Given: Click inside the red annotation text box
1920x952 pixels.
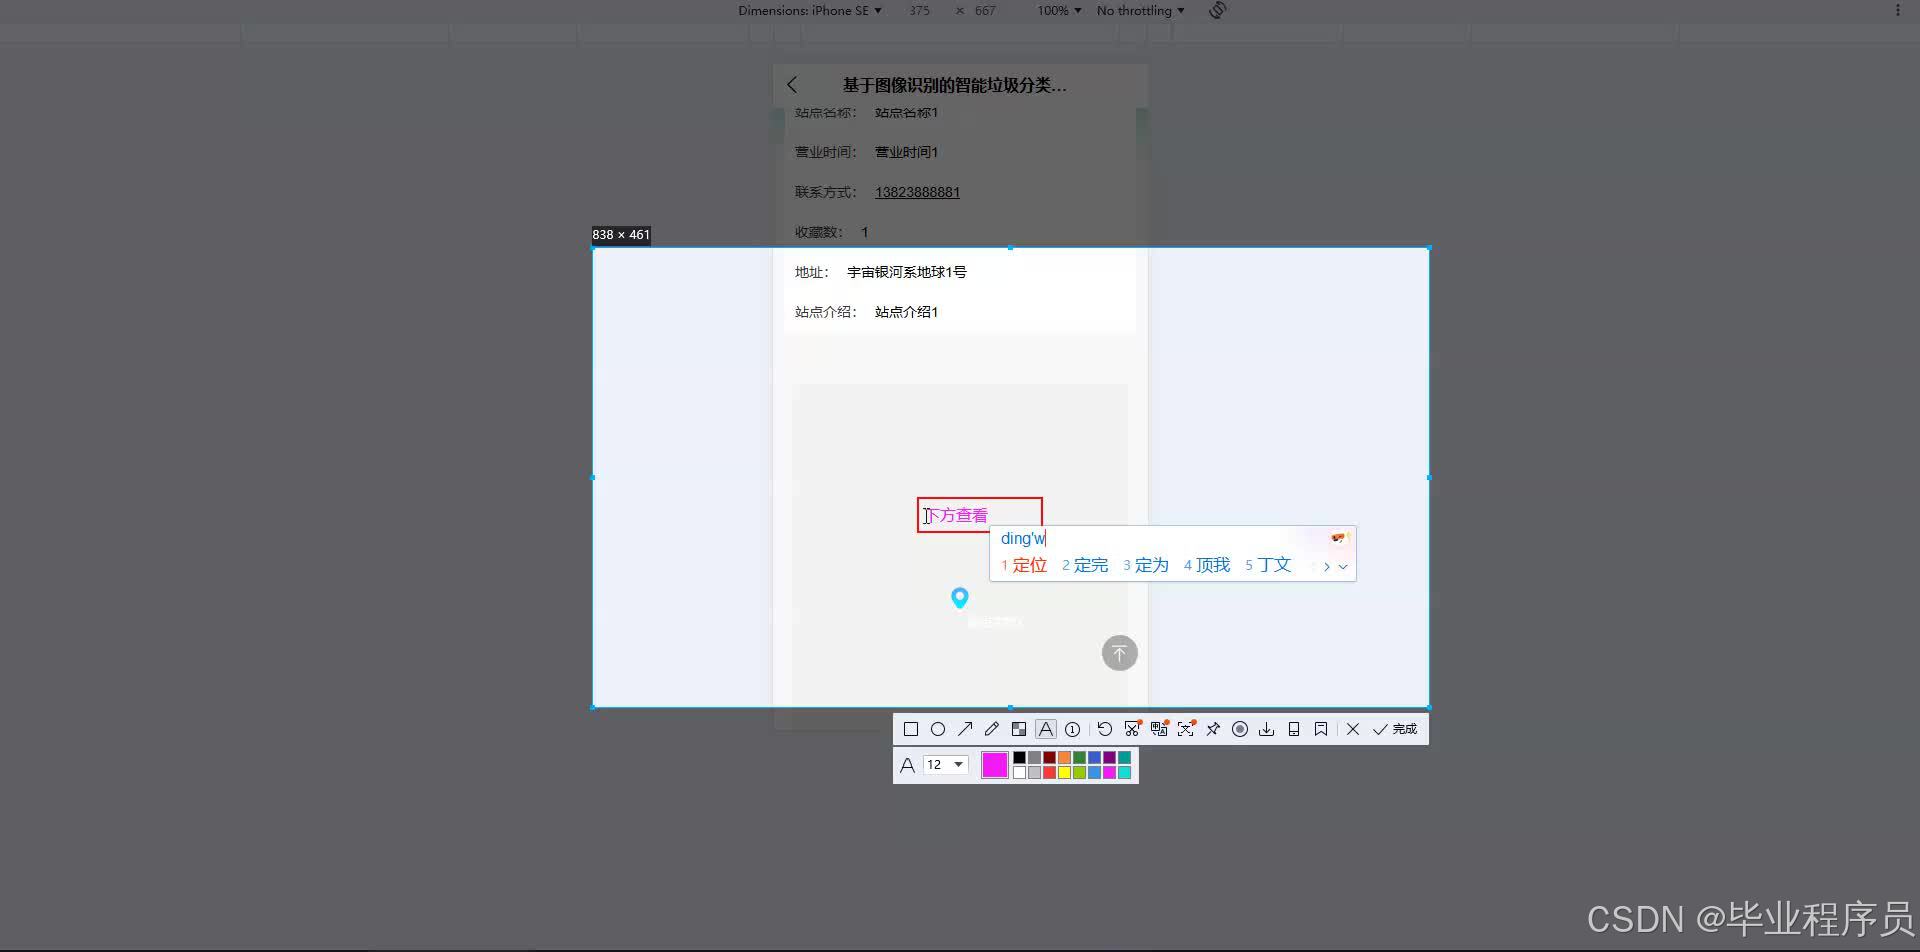Looking at the screenshot, I should coord(980,515).
